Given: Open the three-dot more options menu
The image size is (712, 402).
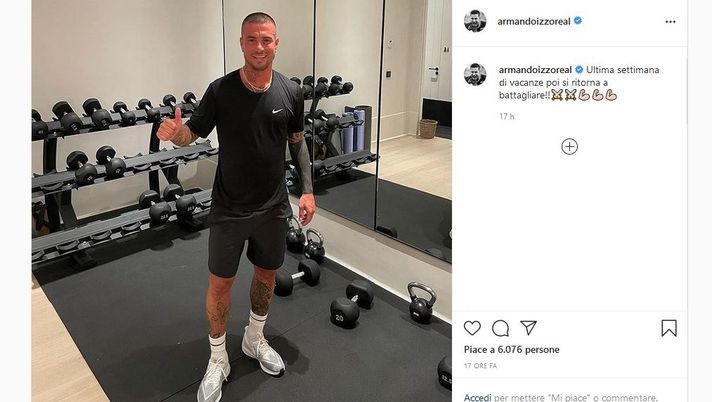Looking at the screenshot, I should (x=670, y=22).
